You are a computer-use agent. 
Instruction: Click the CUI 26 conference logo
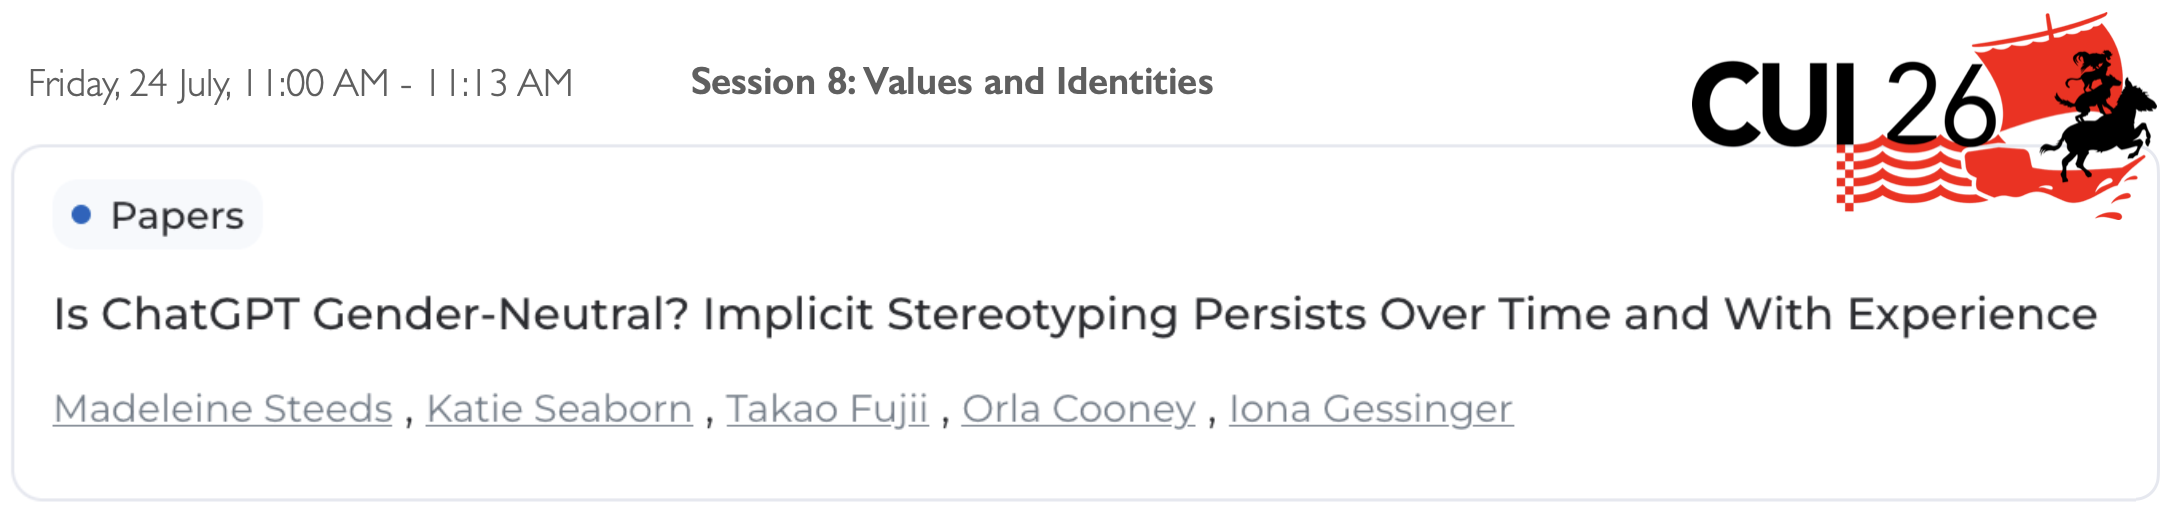[x=1922, y=116]
